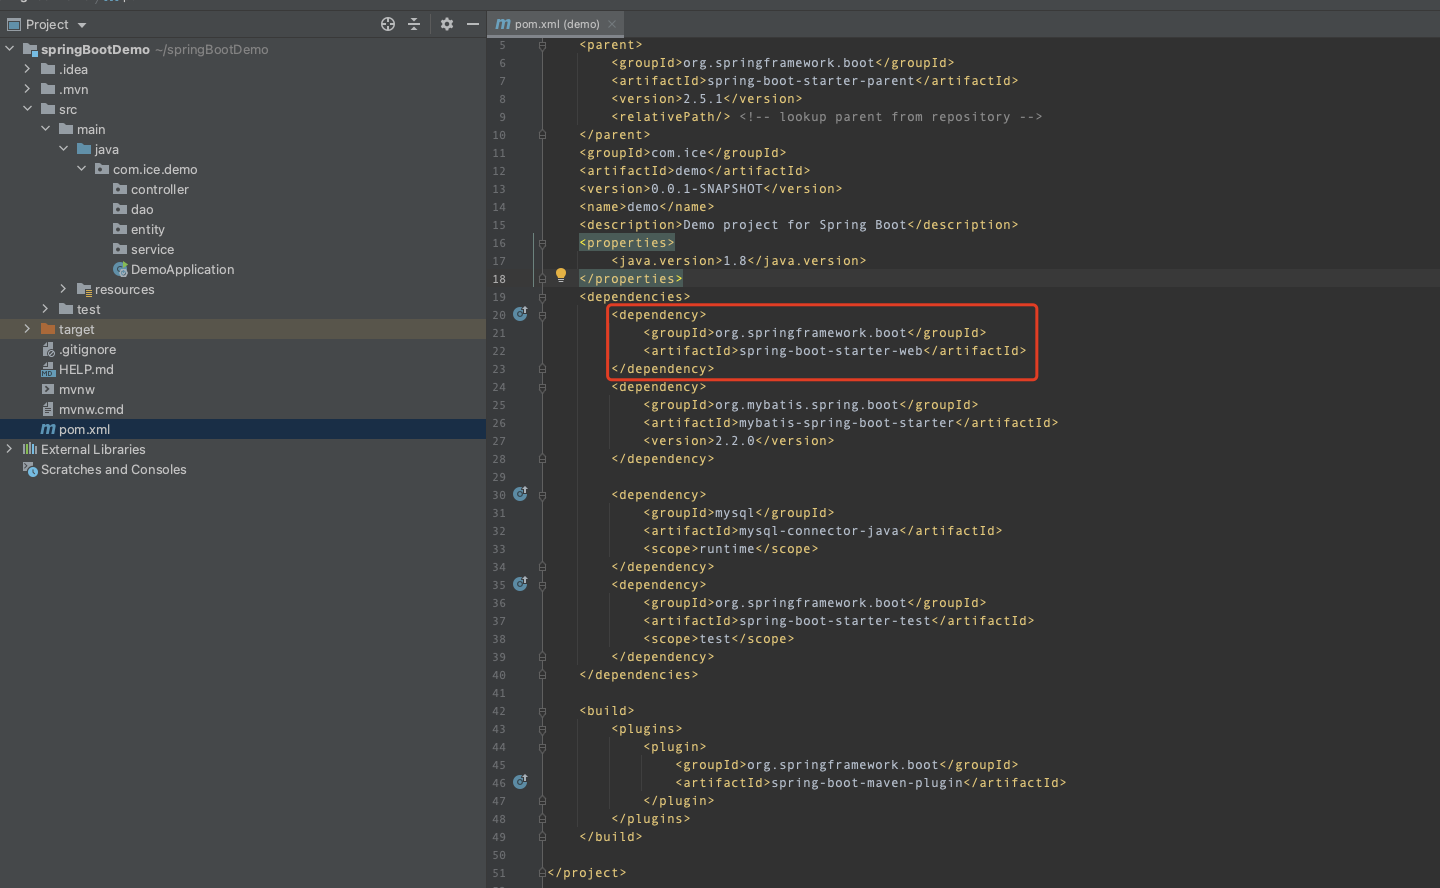Click HELP.md markdown file icon

pos(48,369)
